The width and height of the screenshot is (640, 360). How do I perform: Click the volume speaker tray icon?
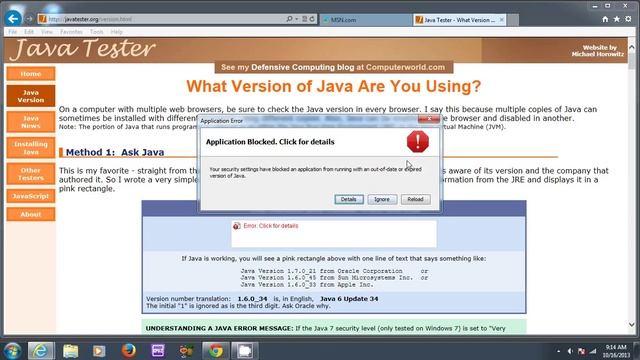pyautogui.click(x=570, y=351)
